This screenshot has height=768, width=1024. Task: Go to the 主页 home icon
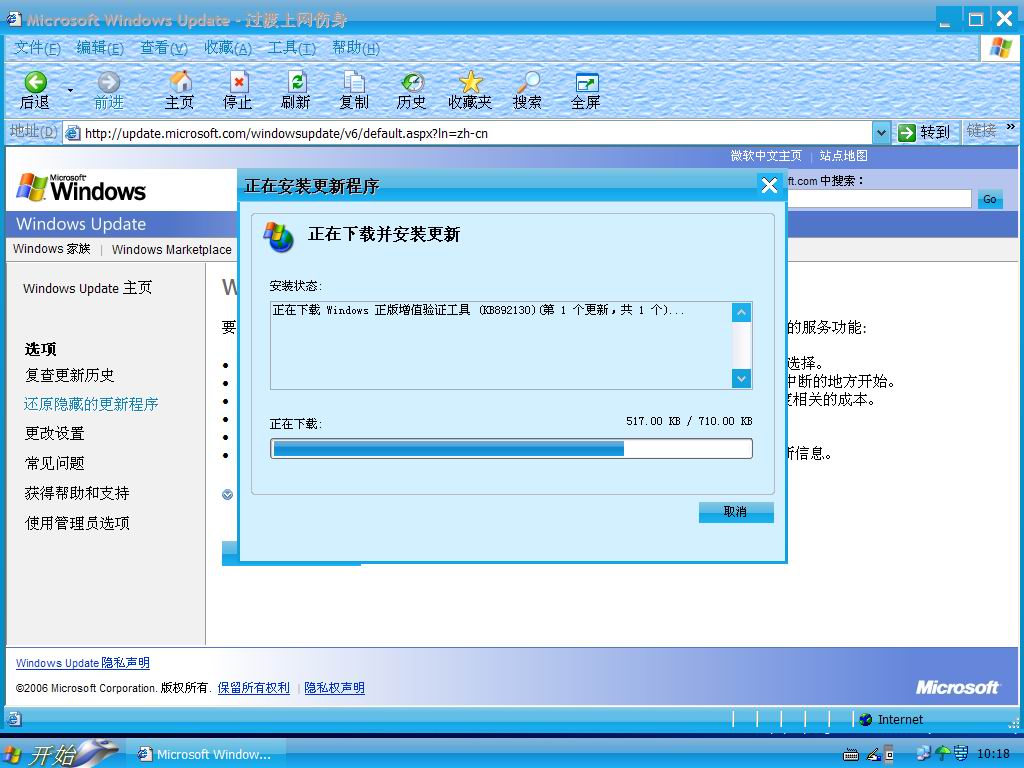pyautogui.click(x=181, y=81)
